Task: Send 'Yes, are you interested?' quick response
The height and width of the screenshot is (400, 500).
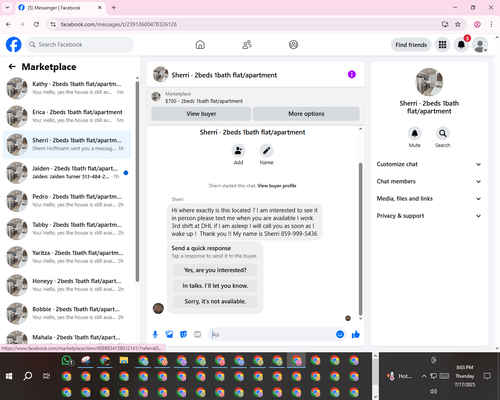Action: pos(215,270)
